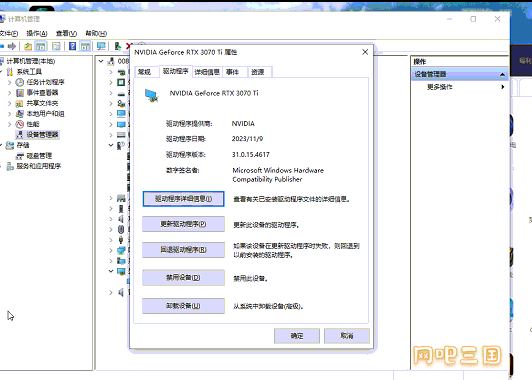532x380 pixels.
Task: Expand the 事件查看器 node
Action: (x=10, y=93)
